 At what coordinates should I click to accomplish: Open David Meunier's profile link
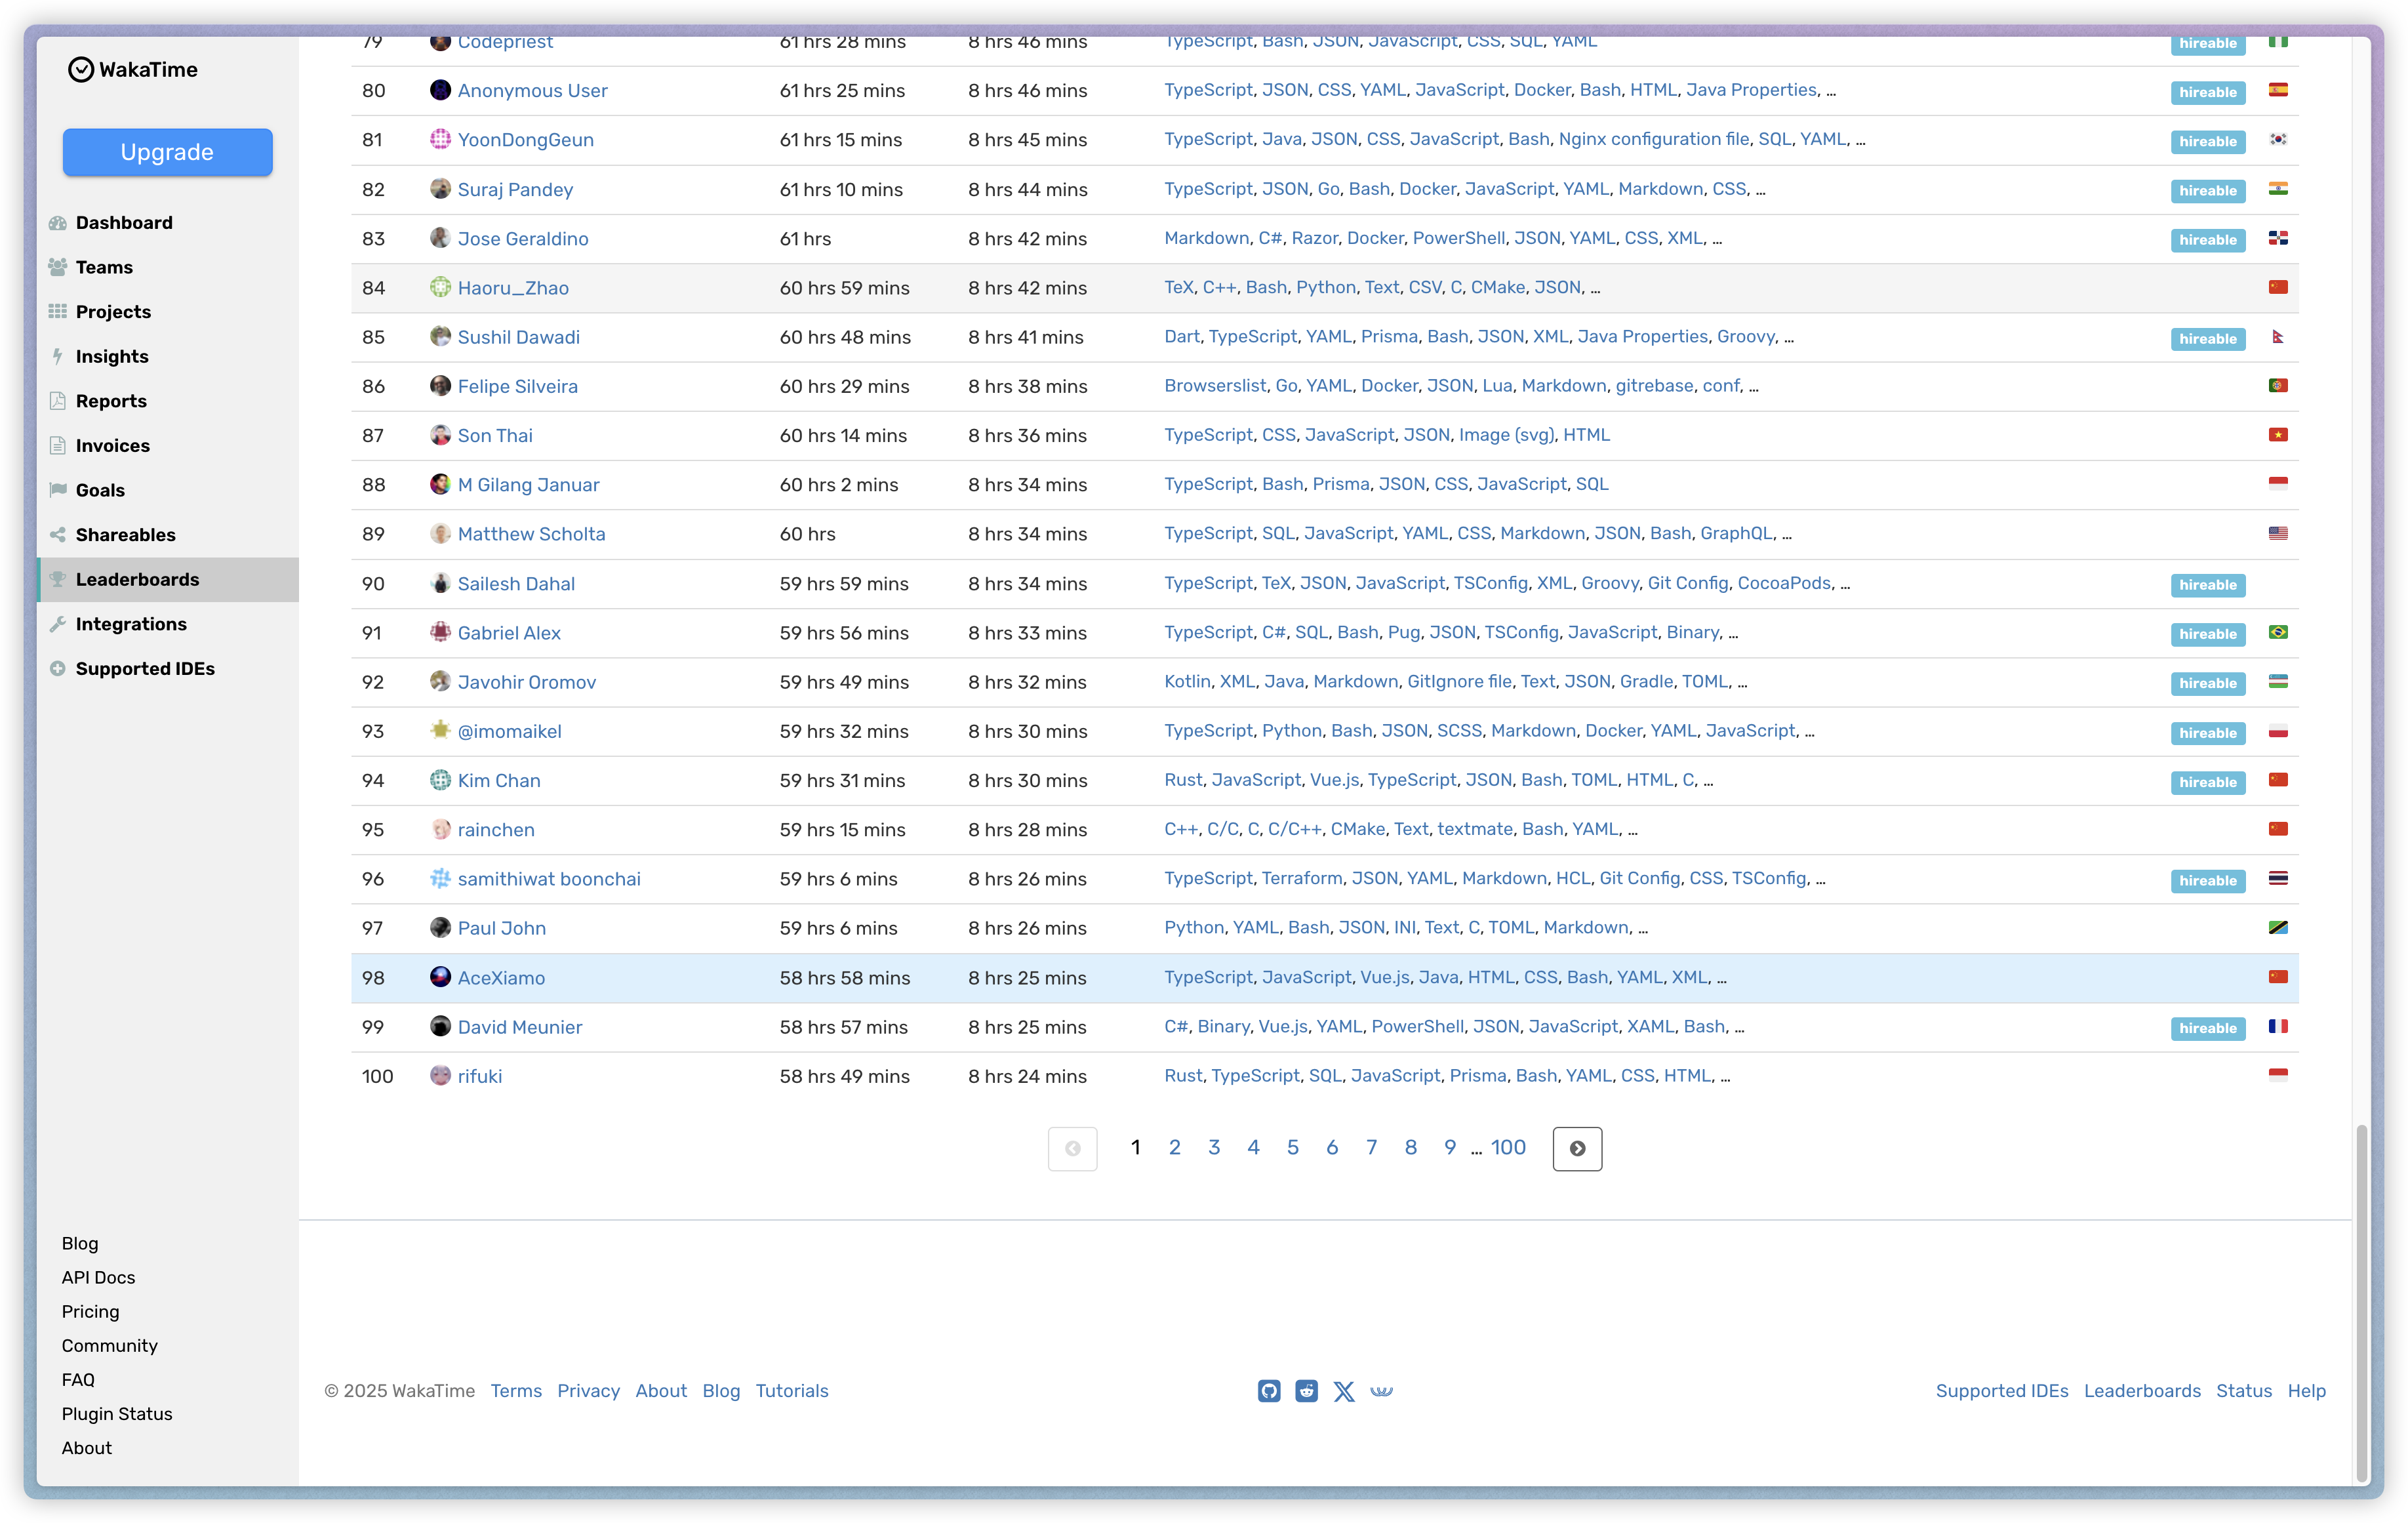tap(519, 1027)
